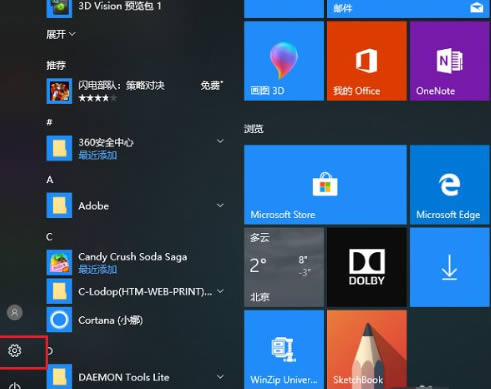This screenshot has height=389, width=491.
Task: Expand the 360安全中心 folder chevron
Action: pyautogui.click(x=220, y=141)
